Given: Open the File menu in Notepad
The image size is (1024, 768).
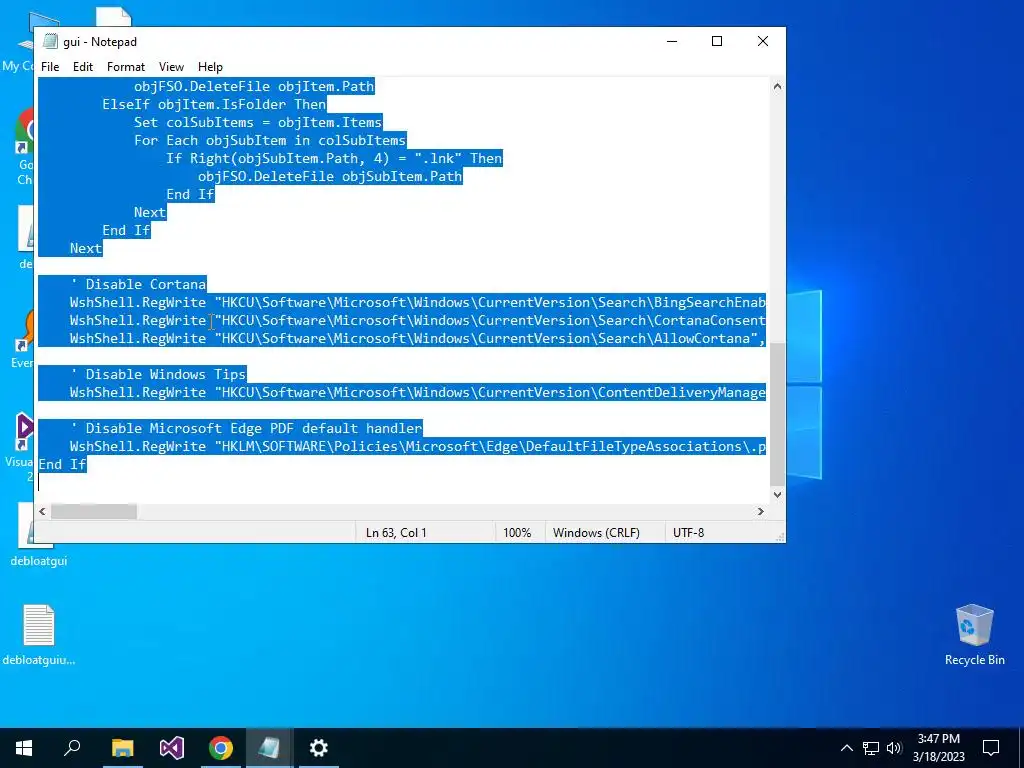Looking at the screenshot, I should (50, 67).
